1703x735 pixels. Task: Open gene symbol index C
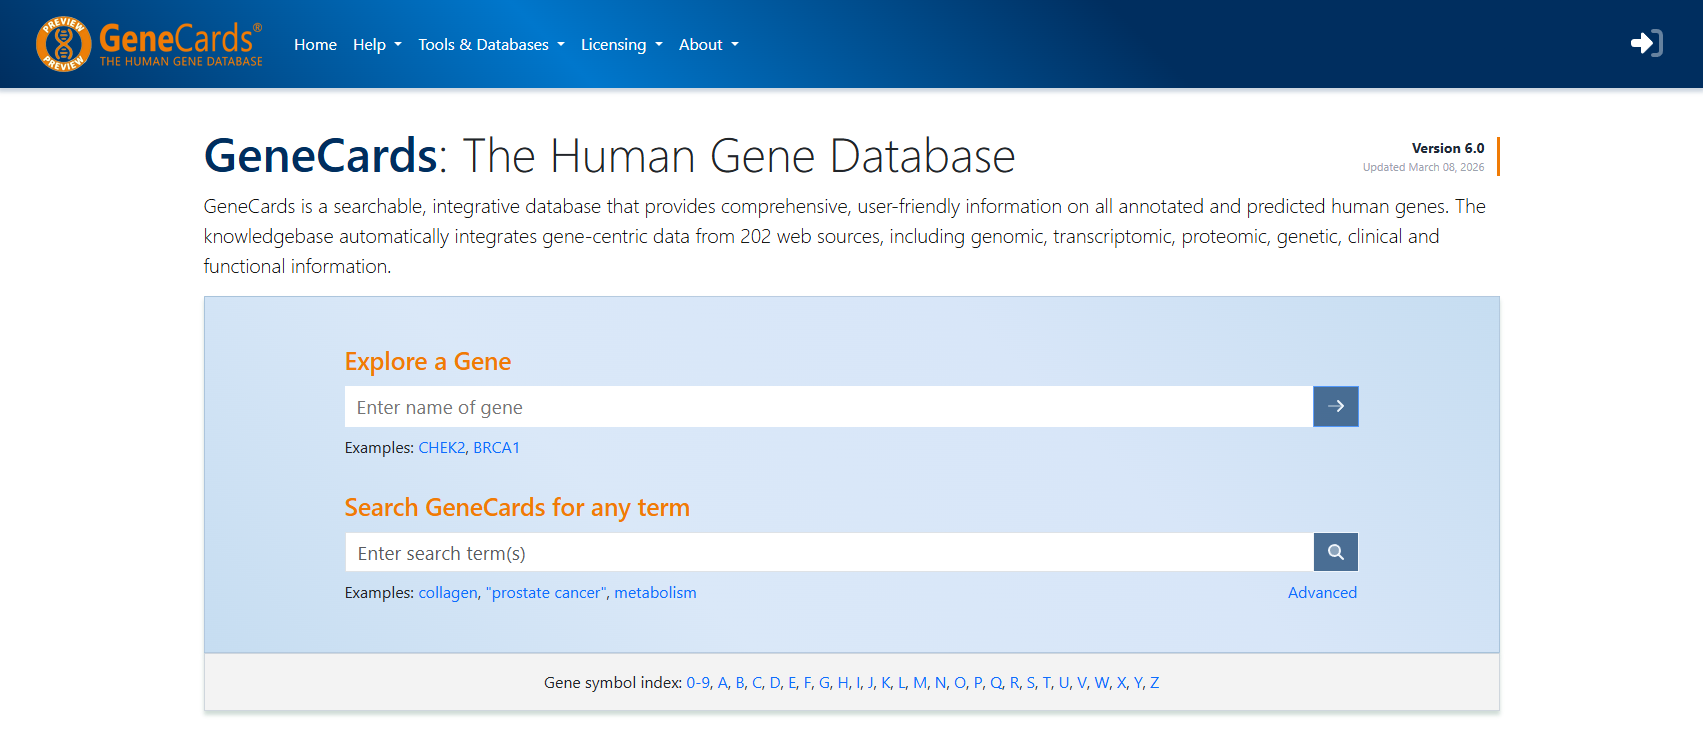click(x=757, y=683)
